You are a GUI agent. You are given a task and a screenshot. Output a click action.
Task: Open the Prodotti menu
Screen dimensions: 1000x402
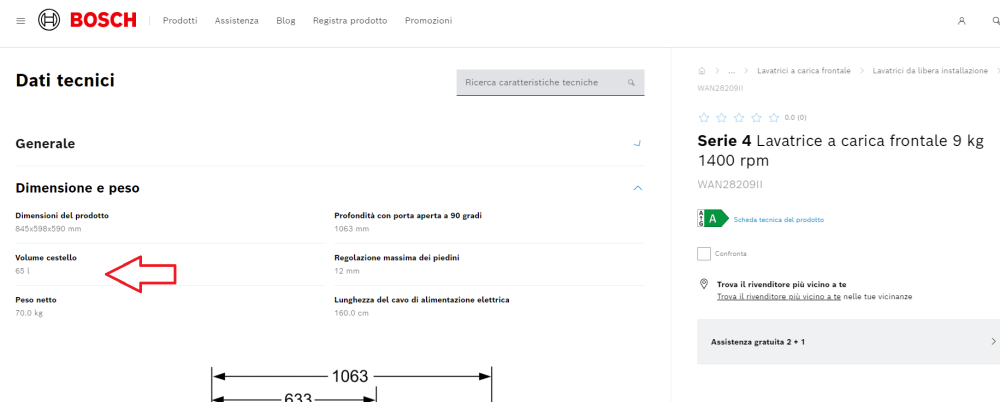(180, 20)
